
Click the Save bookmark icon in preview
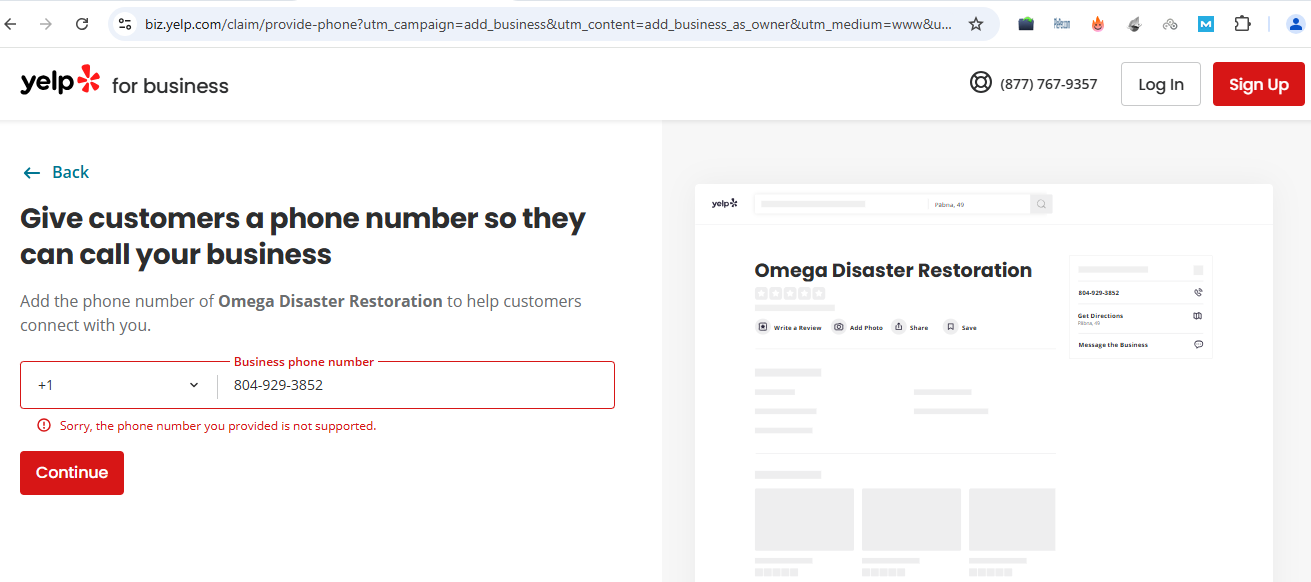click(950, 327)
